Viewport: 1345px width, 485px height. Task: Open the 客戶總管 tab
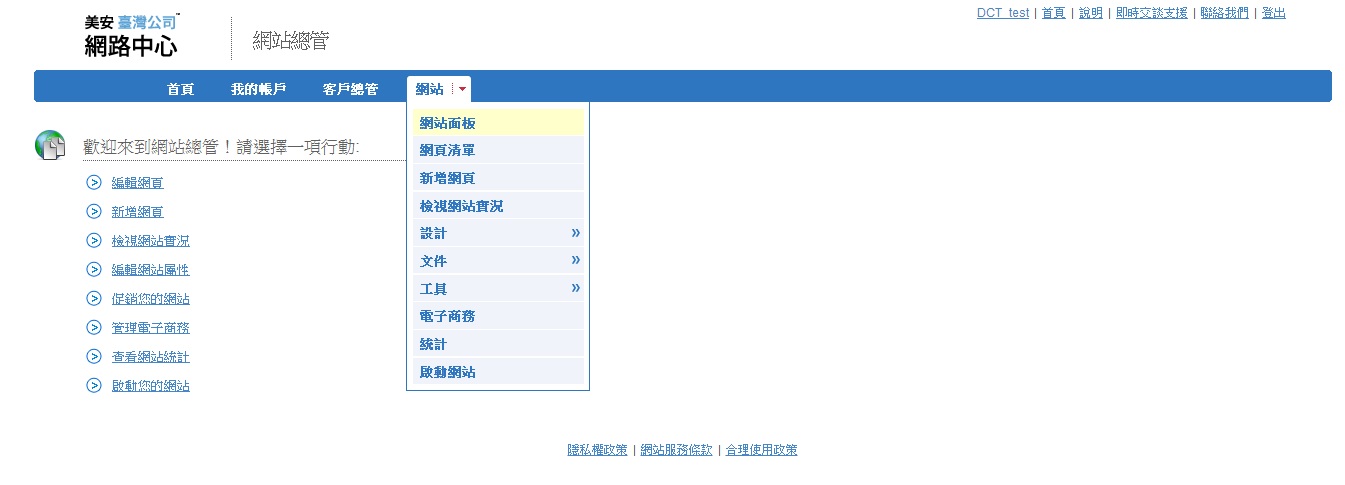(x=350, y=90)
